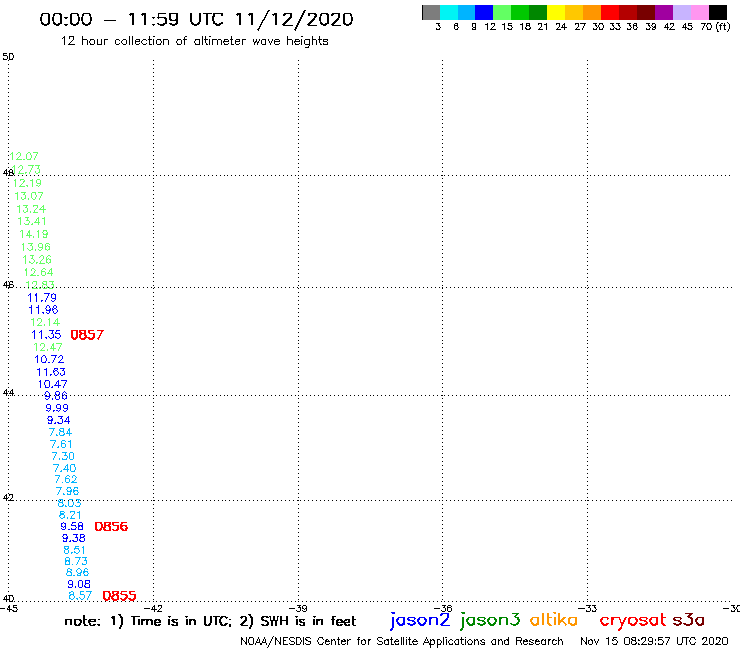The height and width of the screenshot is (650, 740).
Task: Click the 13.26 wave height
Action: coord(37,260)
